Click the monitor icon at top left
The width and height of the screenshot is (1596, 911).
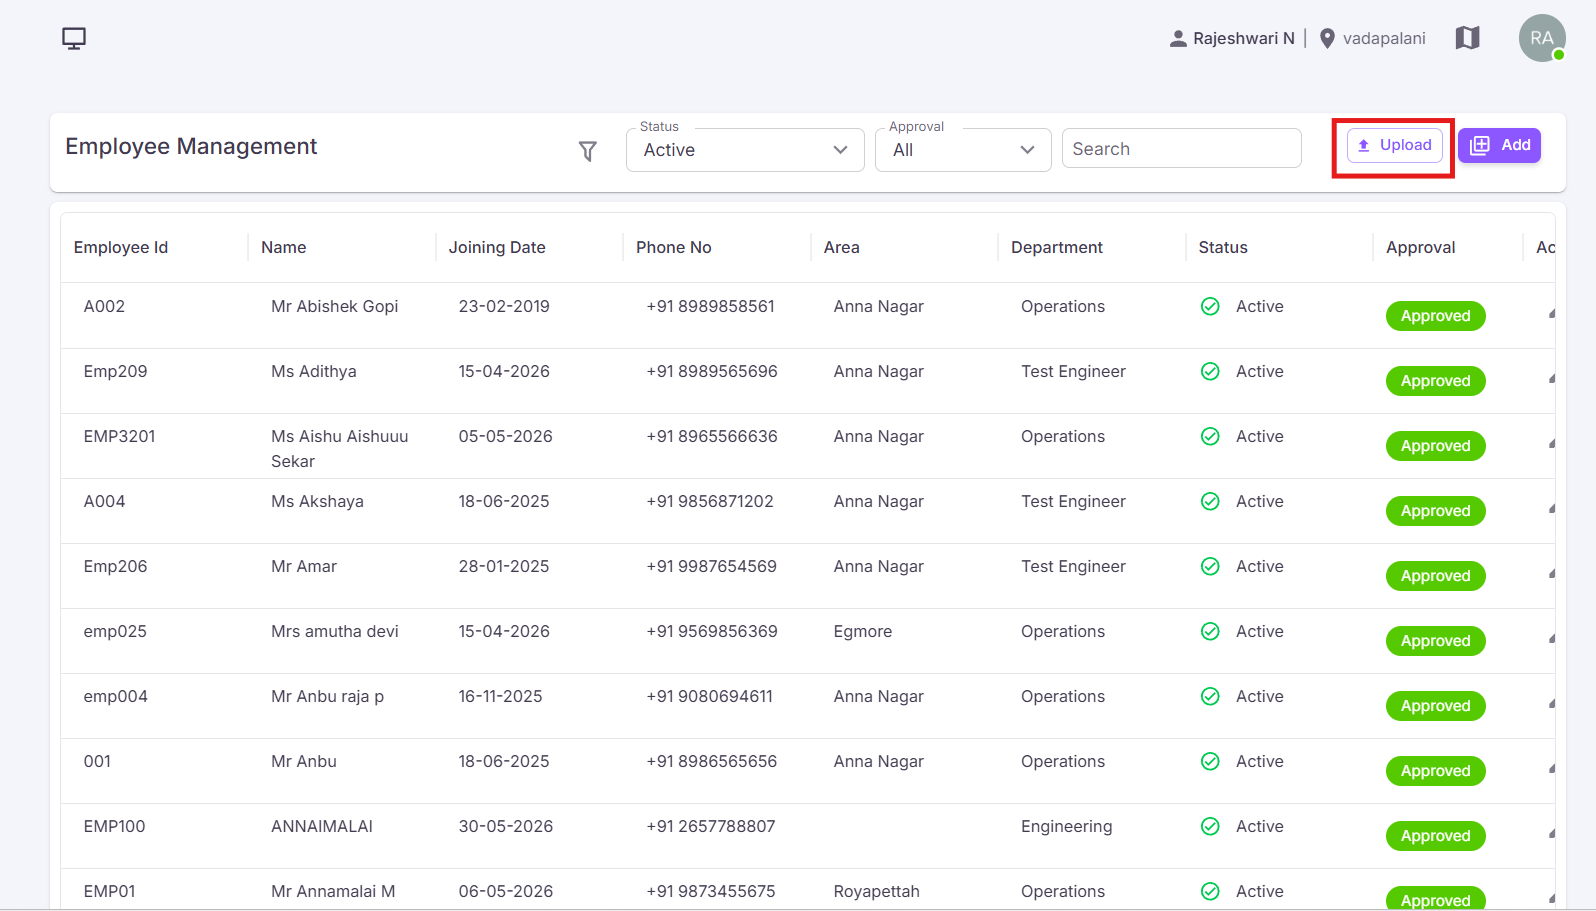(74, 38)
